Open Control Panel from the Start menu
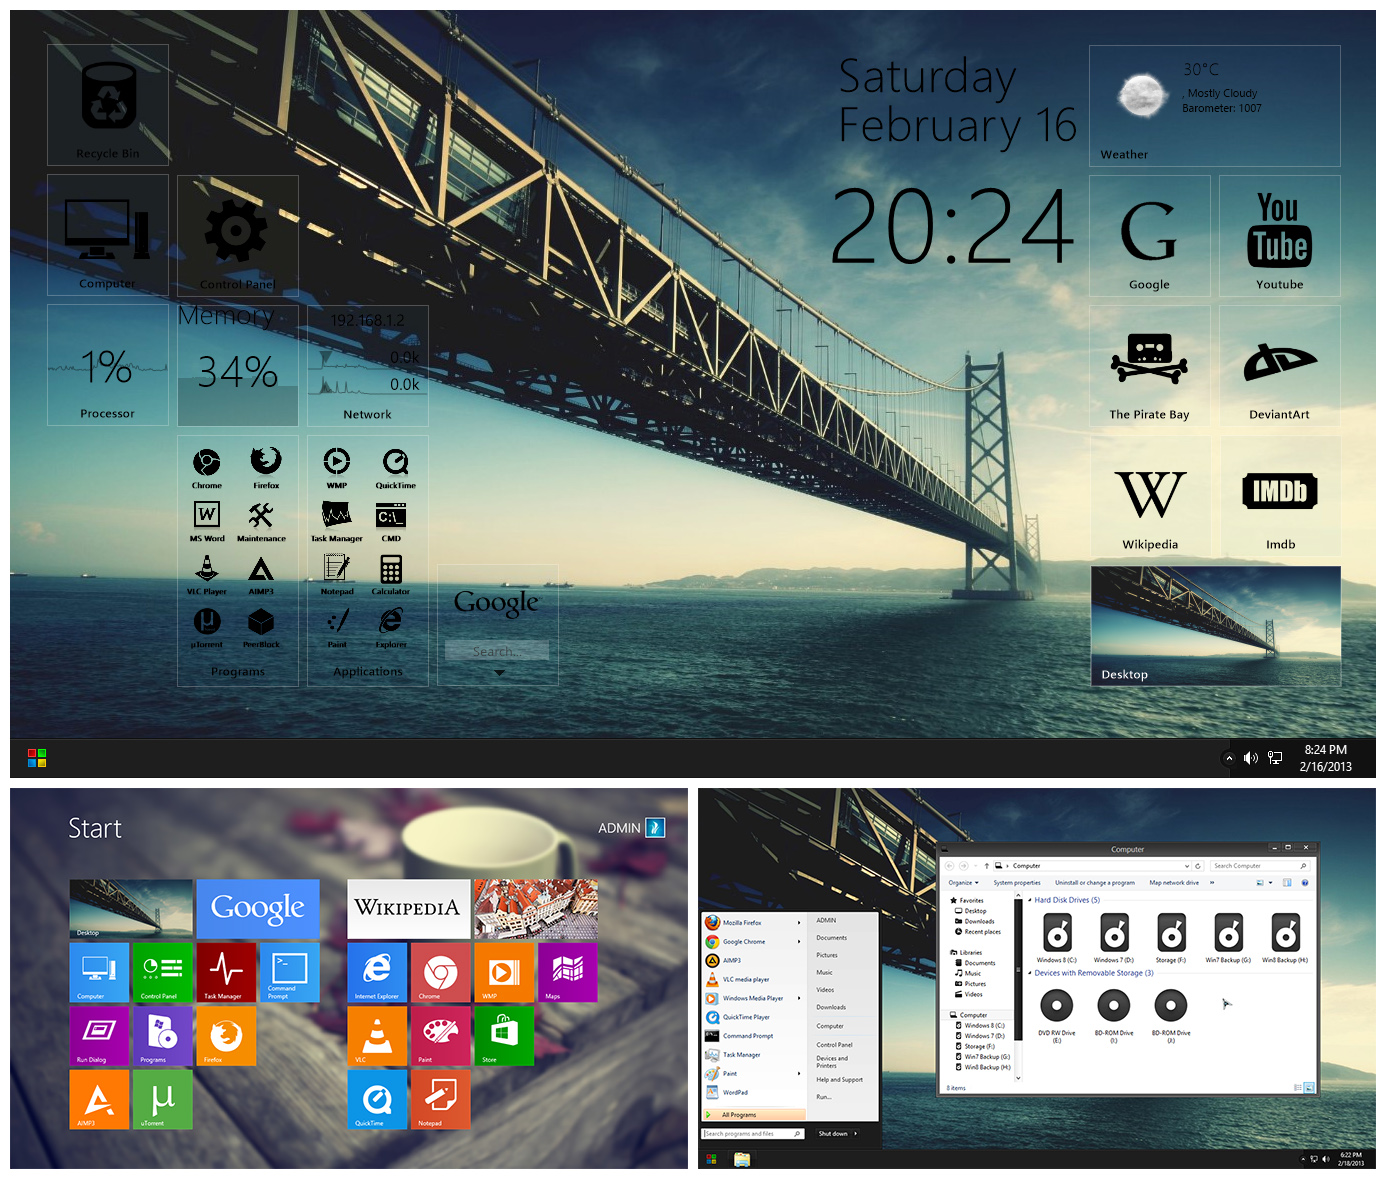Screen dimensions: 1386x1180 834,1045
